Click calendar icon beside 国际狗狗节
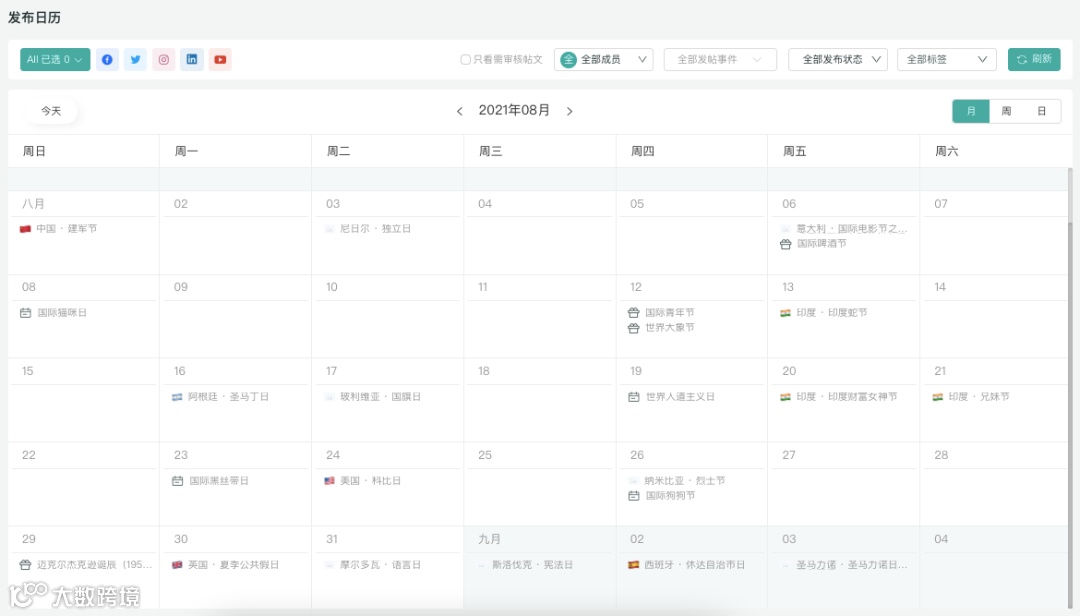1080x616 pixels. [x=634, y=496]
